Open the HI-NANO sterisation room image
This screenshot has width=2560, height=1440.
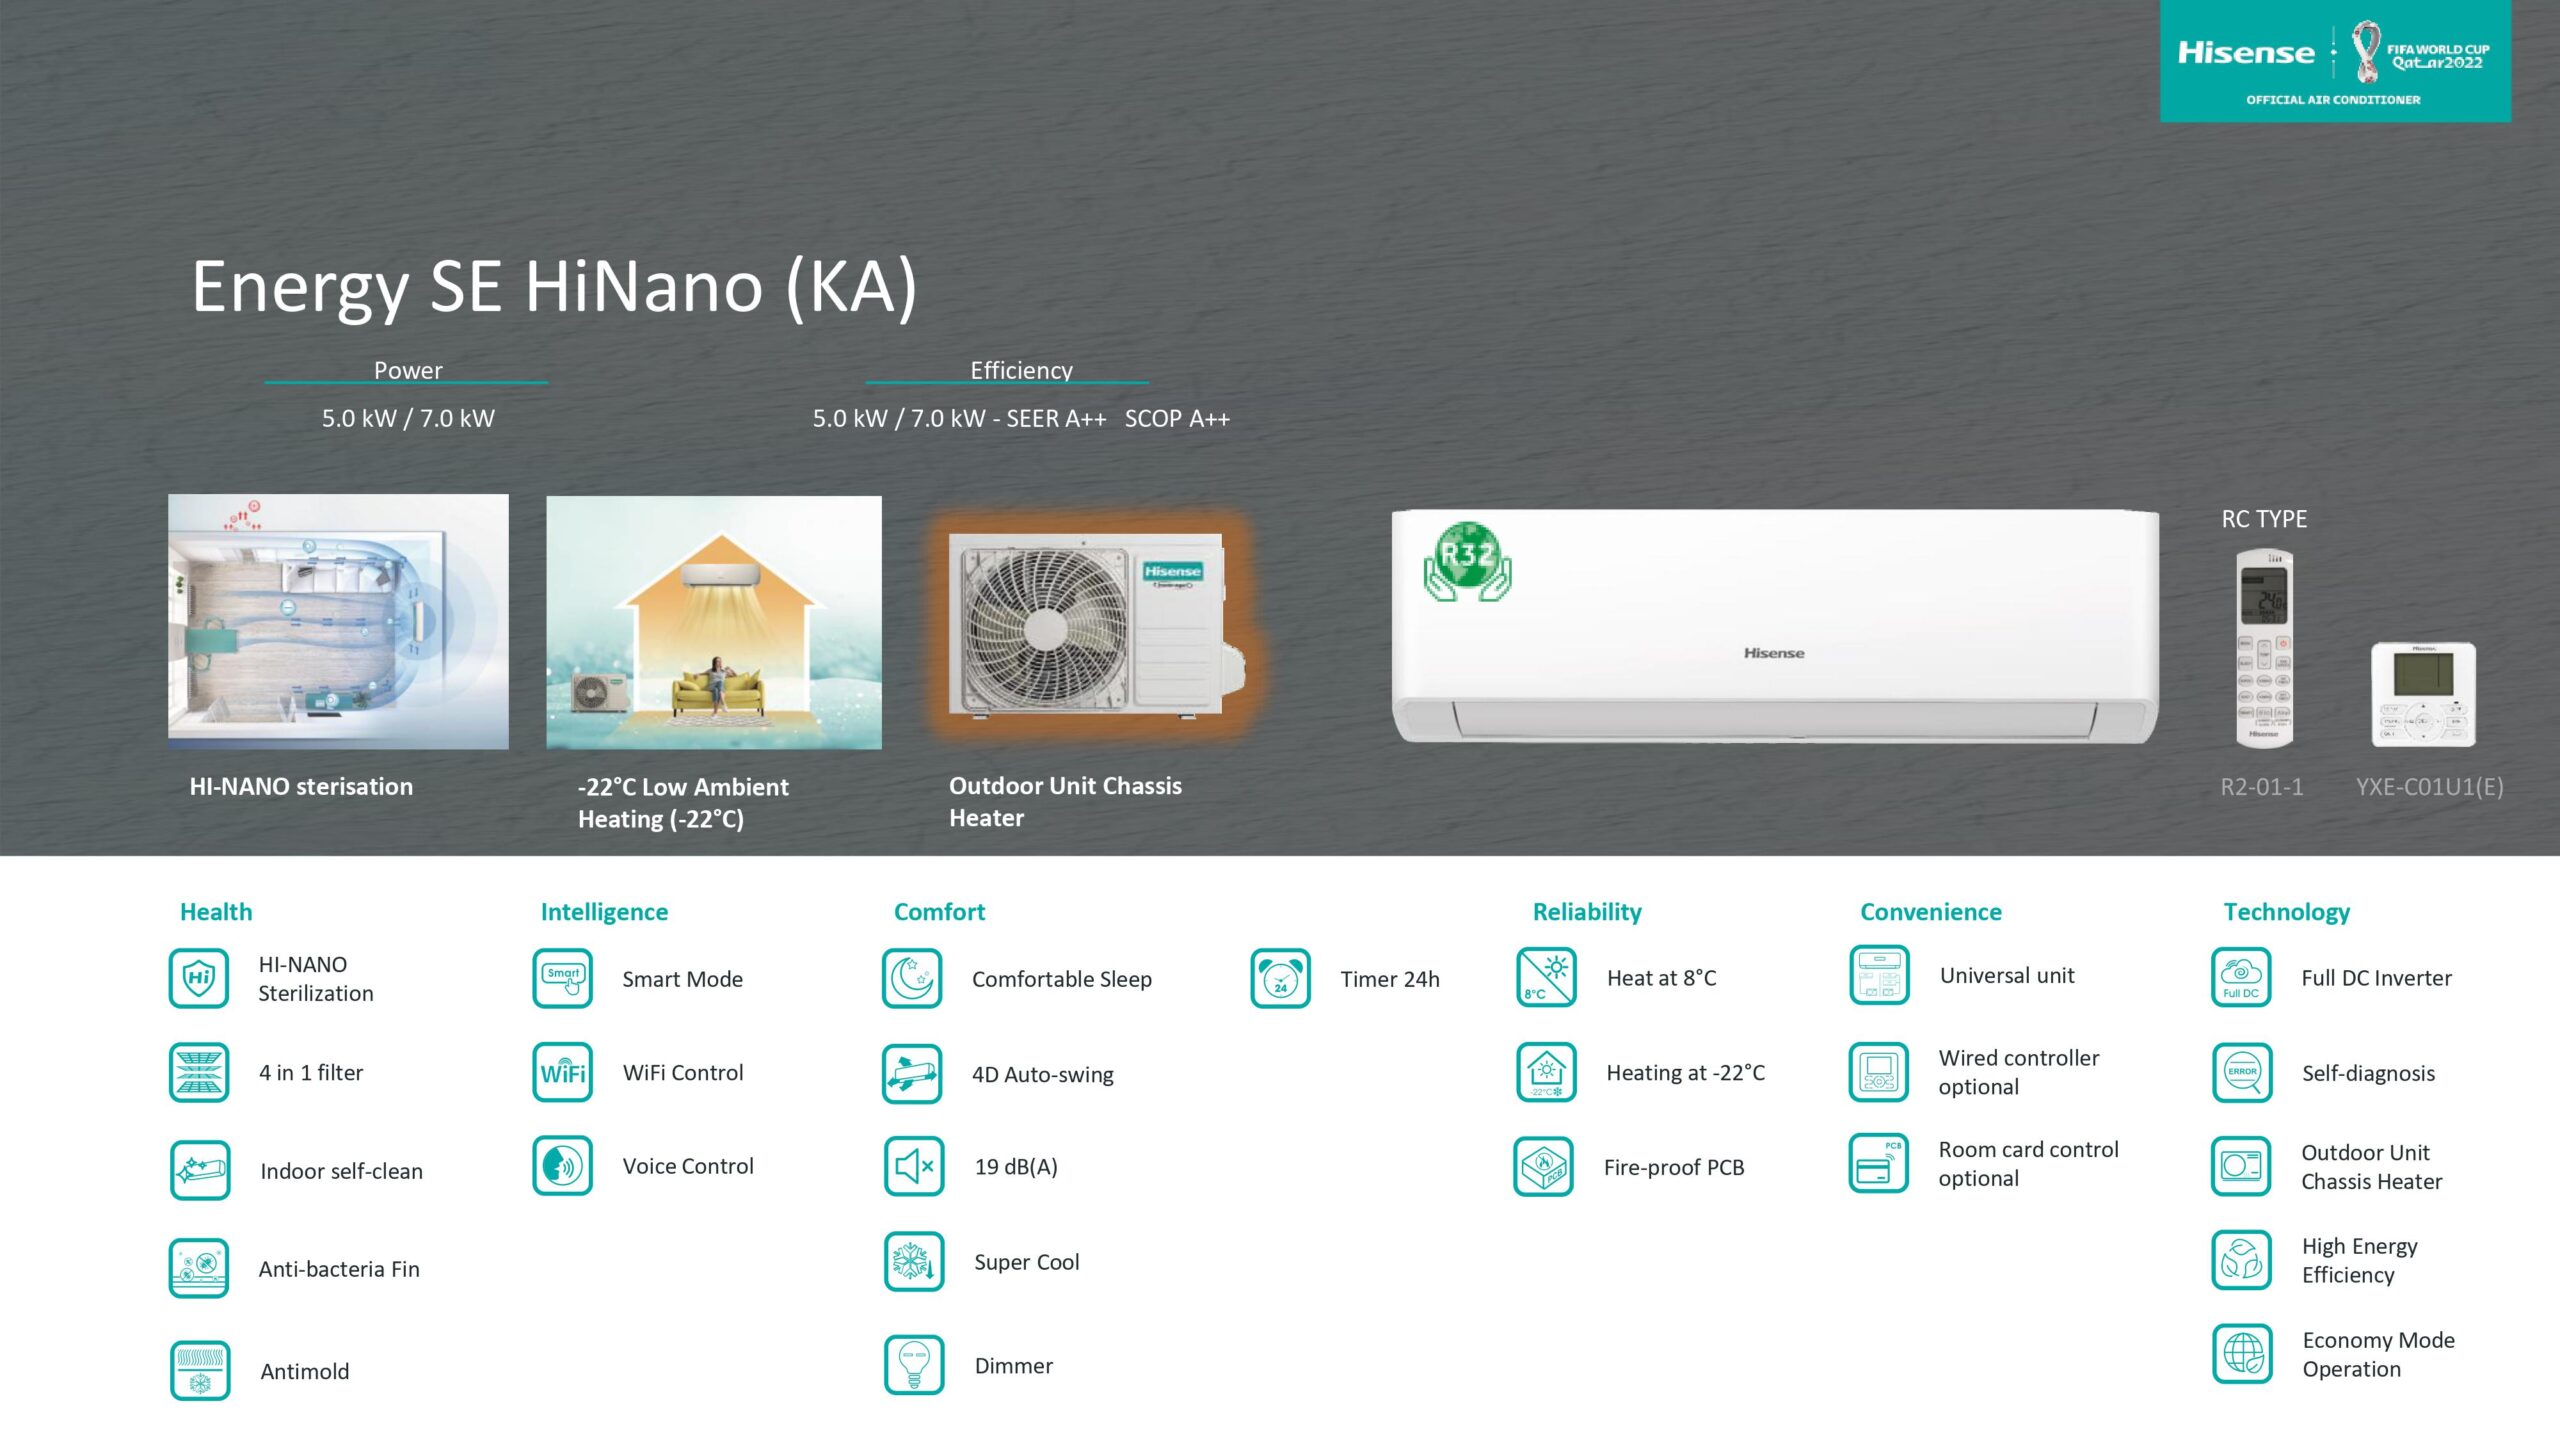pos(338,621)
